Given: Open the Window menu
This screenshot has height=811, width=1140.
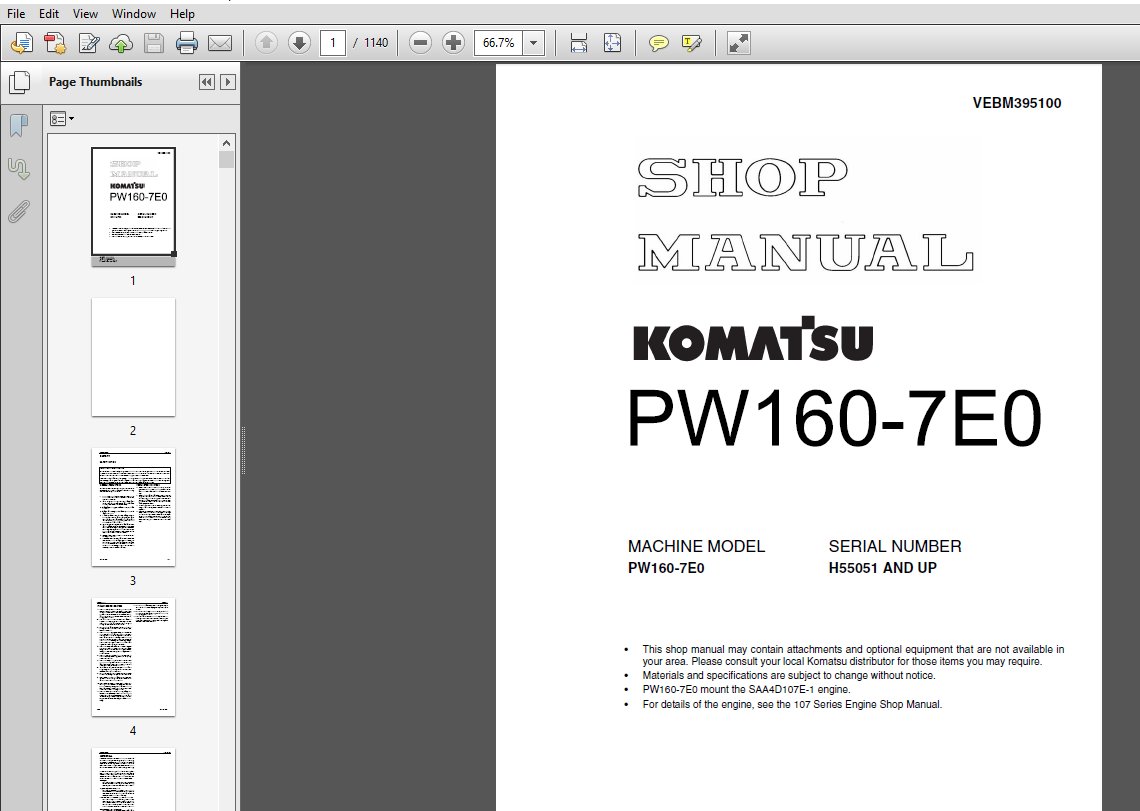Looking at the screenshot, I should pos(134,14).
